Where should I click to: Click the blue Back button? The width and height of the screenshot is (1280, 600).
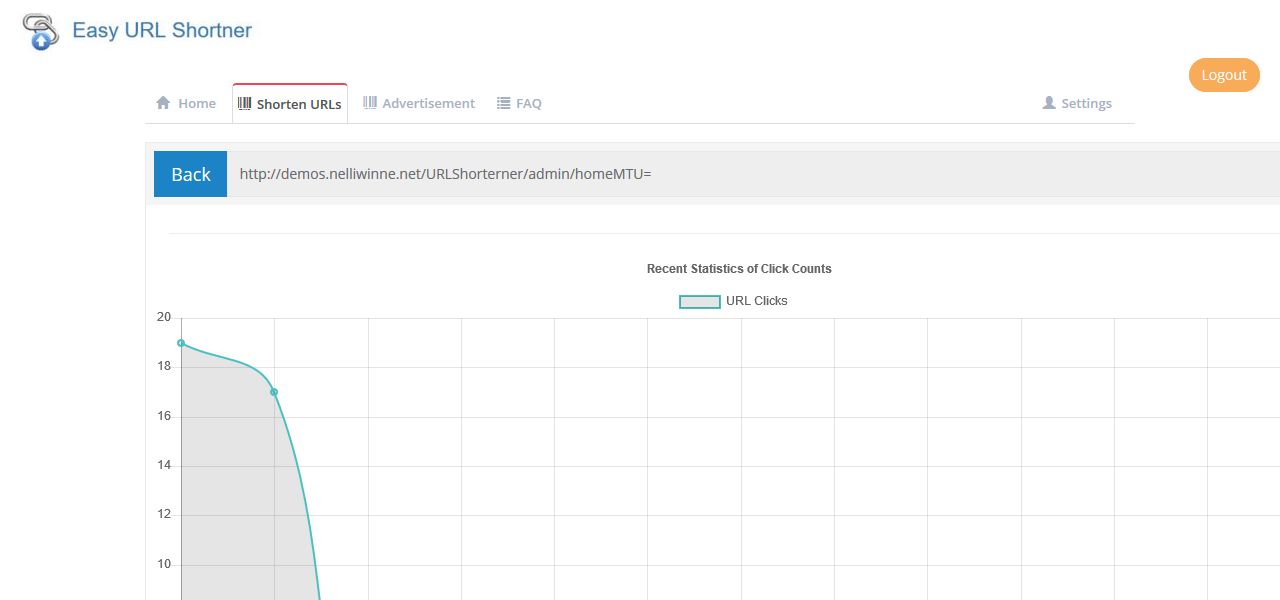(x=190, y=174)
